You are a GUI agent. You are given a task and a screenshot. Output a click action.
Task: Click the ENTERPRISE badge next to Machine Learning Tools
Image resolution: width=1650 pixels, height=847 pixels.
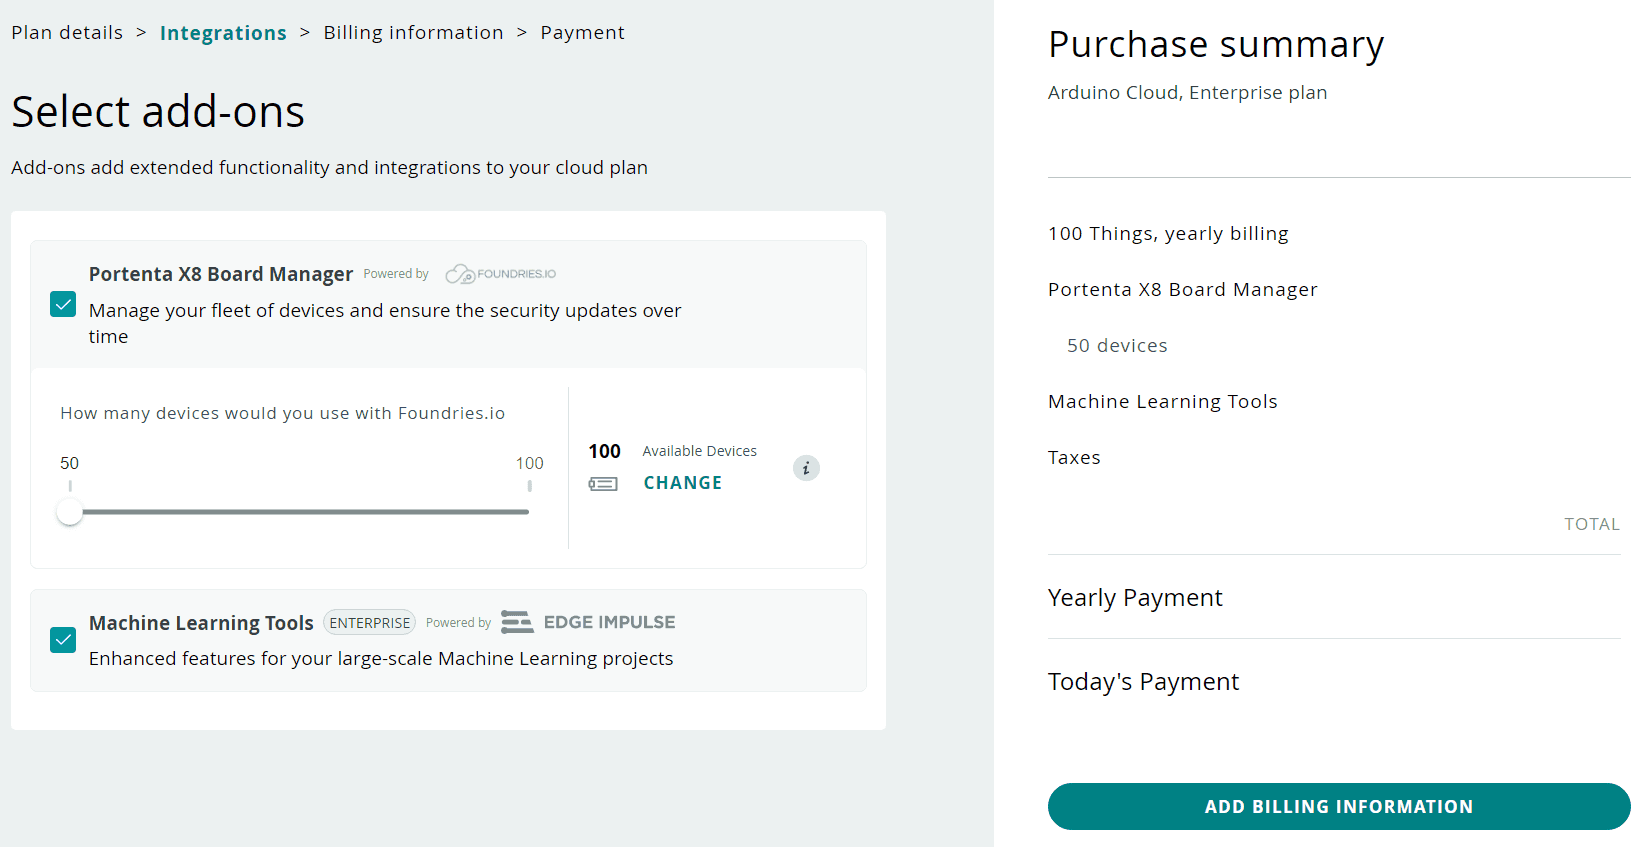pyautogui.click(x=369, y=623)
